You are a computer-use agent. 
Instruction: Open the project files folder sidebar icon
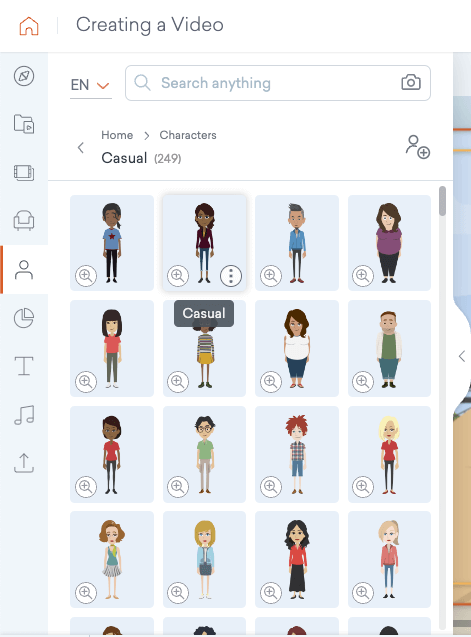(x=24, y=124)
